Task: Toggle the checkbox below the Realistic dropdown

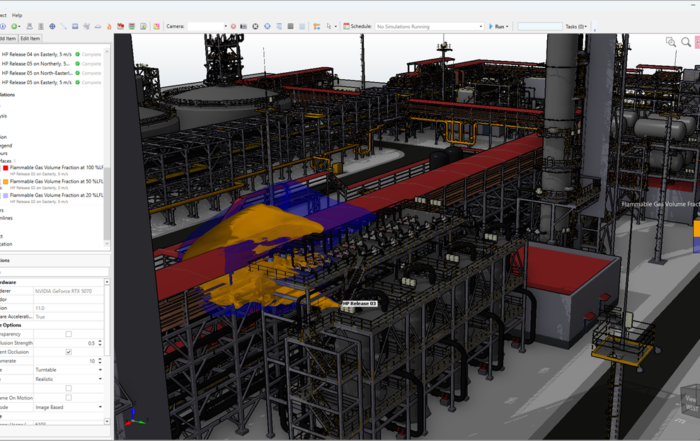Action: click(x=68, y=388)
